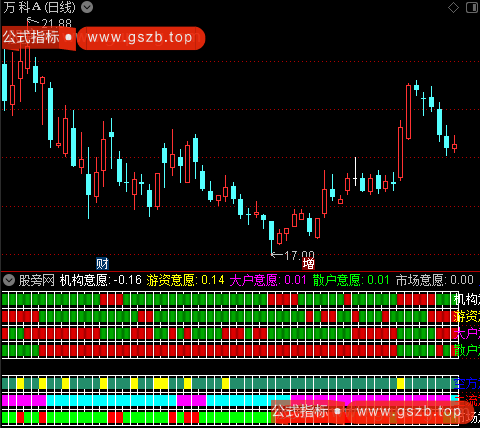The height and width of the screenshot is (428, 480).
Task: Click the 21.88 high price label
Action: click(57, 23)
